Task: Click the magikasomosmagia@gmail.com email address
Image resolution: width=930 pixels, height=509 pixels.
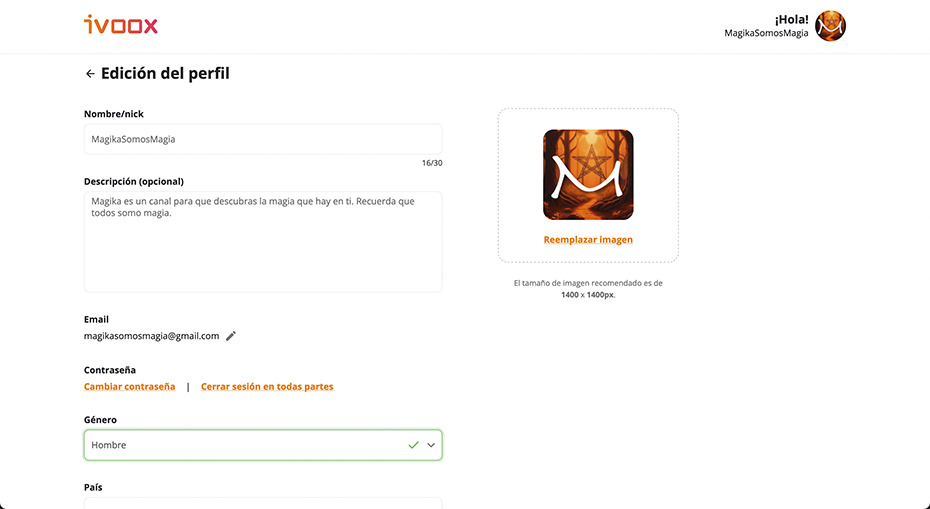Action: (151, 336)
